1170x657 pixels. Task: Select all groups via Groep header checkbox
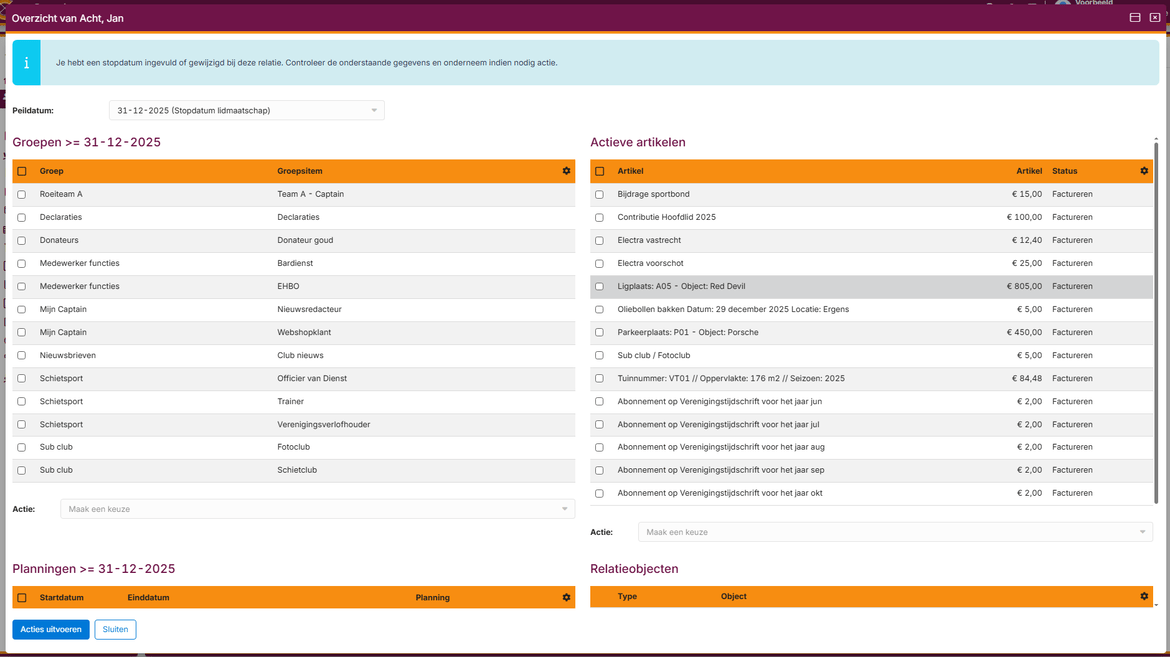22,172
